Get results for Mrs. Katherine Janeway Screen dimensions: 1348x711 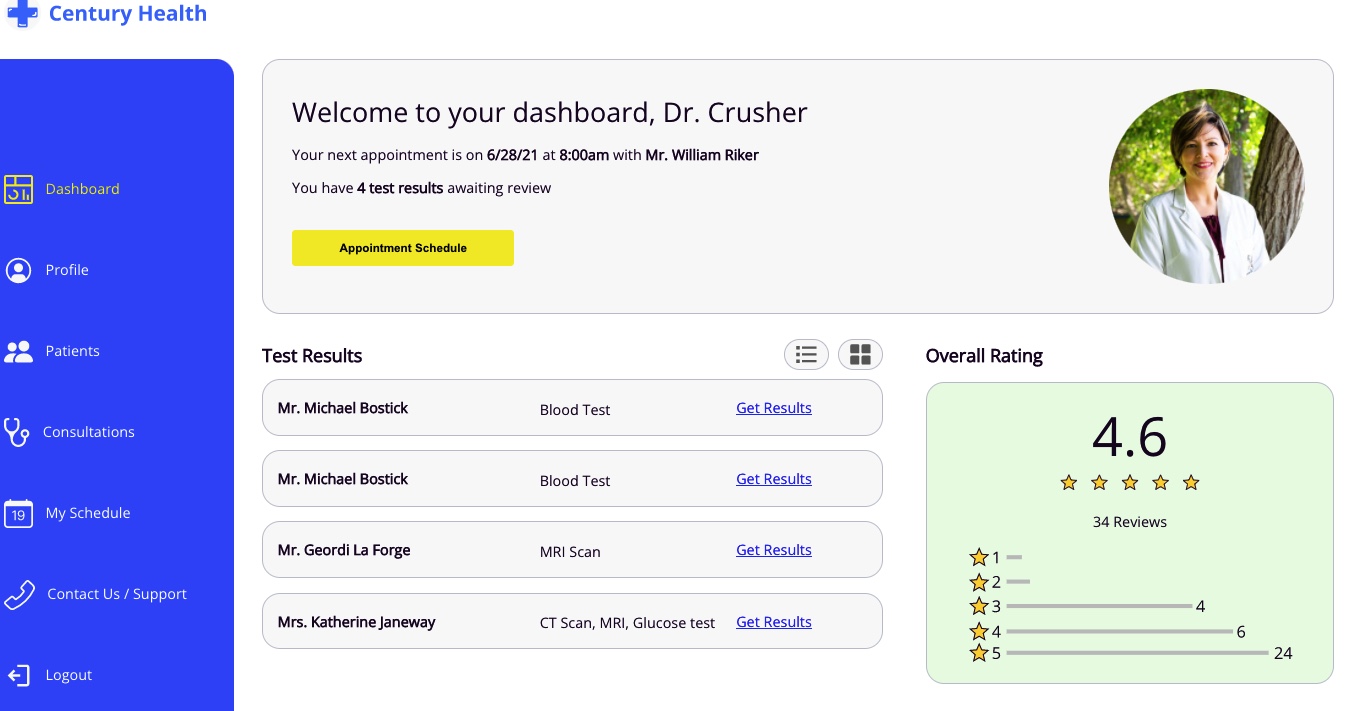(773, 622)
